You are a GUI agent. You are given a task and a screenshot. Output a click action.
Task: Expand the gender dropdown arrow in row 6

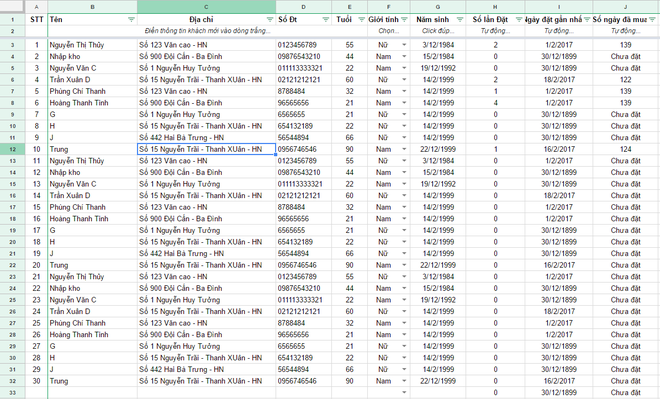click(x=404, y=80)
